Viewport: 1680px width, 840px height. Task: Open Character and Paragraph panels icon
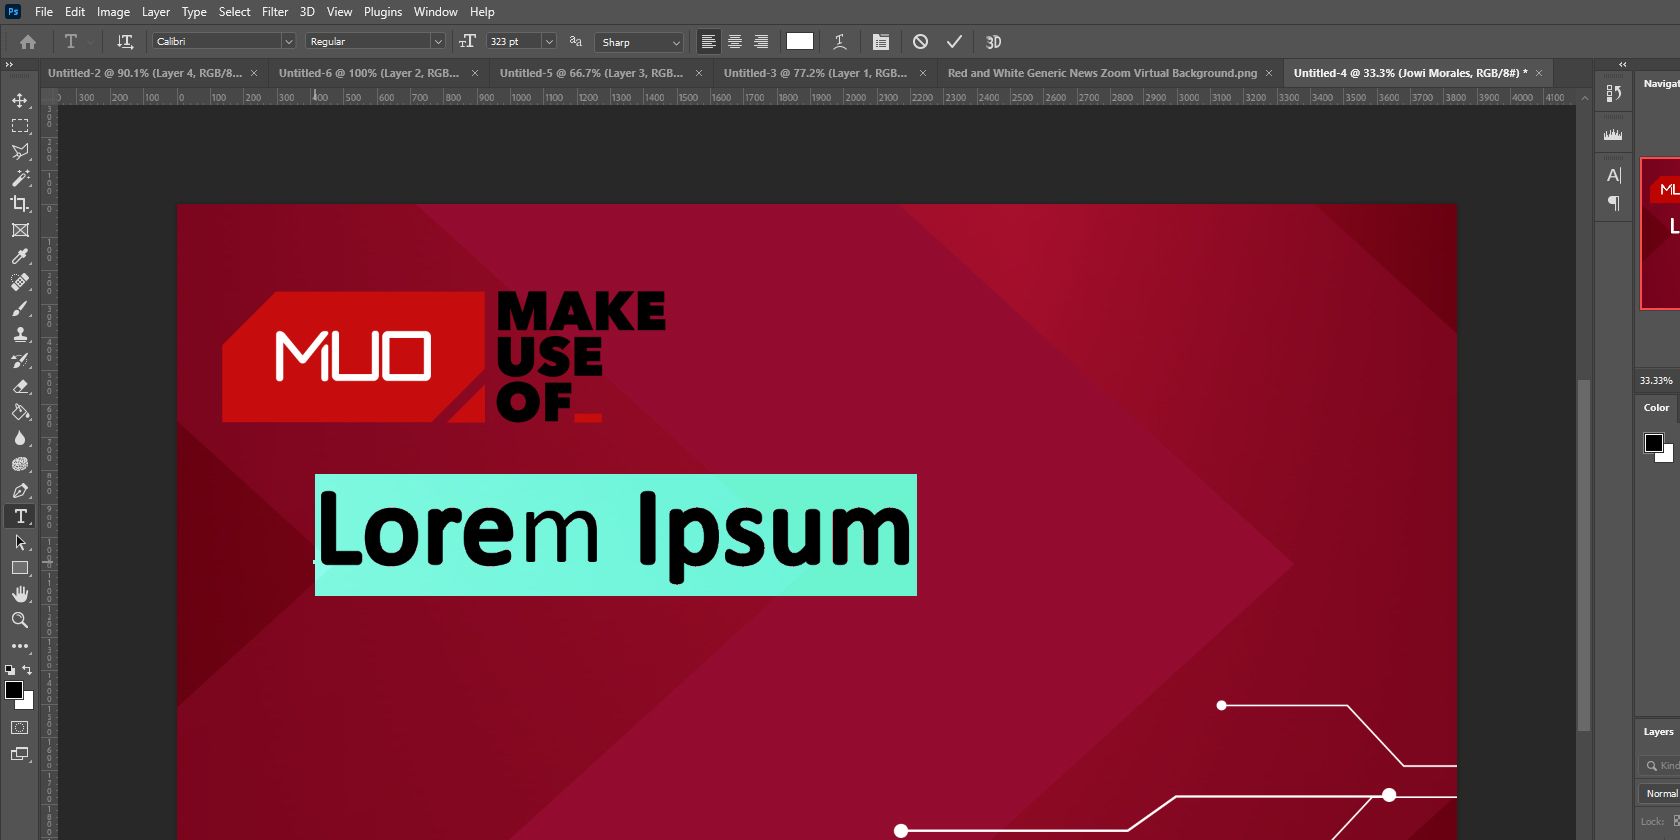(x=881, y=42)
